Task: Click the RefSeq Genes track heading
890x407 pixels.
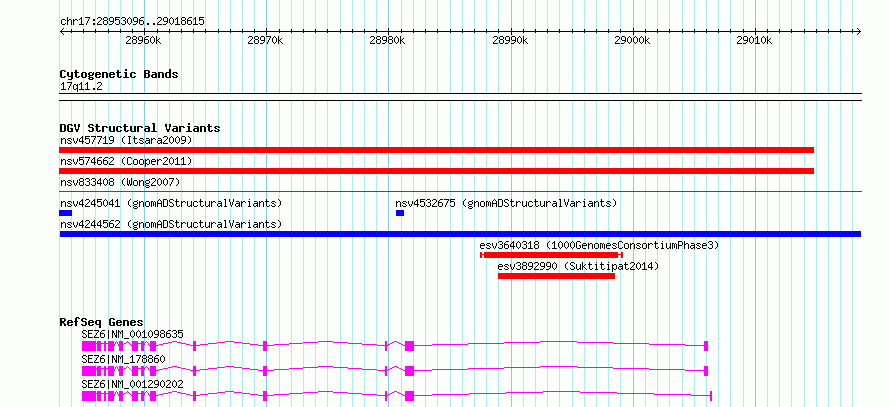Action: click(102, 322)
